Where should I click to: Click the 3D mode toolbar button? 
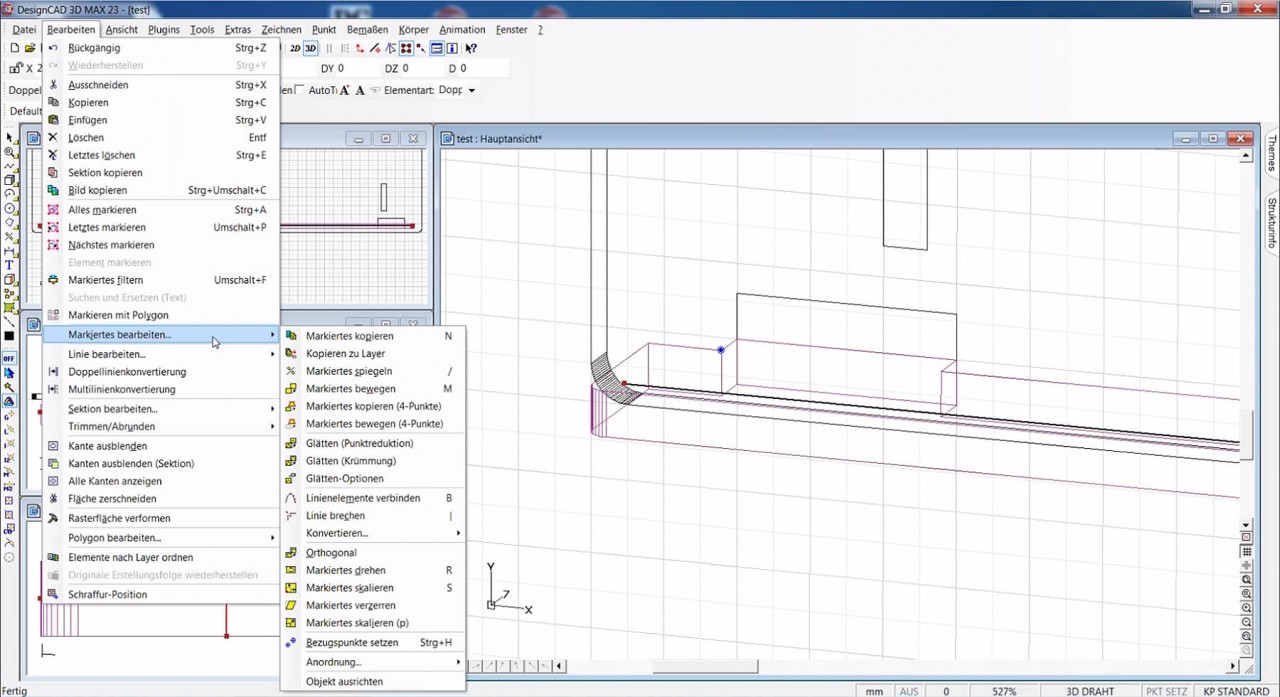click(x=310, y=48)
